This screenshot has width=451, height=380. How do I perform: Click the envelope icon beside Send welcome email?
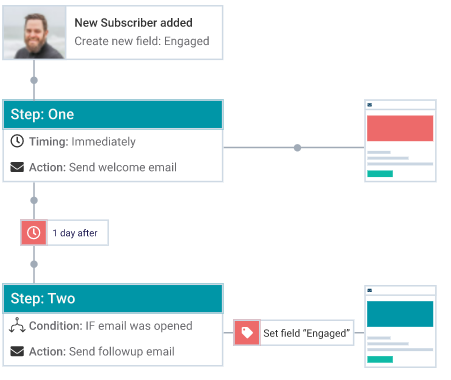[17, 167]
